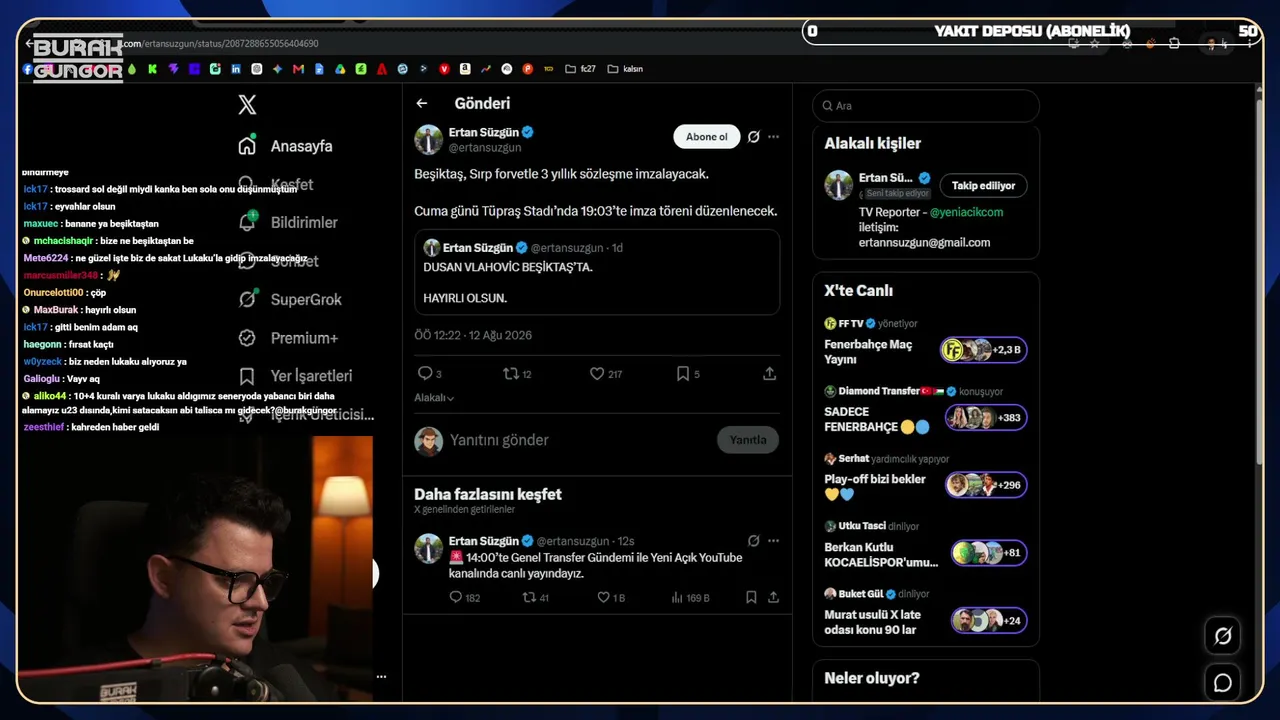The width and height of the screenshot is (1280, 720).
Task: Open the quoted DUSAN VLAHOVIC post
Action: pyautogui.click(x=597, y=273)
